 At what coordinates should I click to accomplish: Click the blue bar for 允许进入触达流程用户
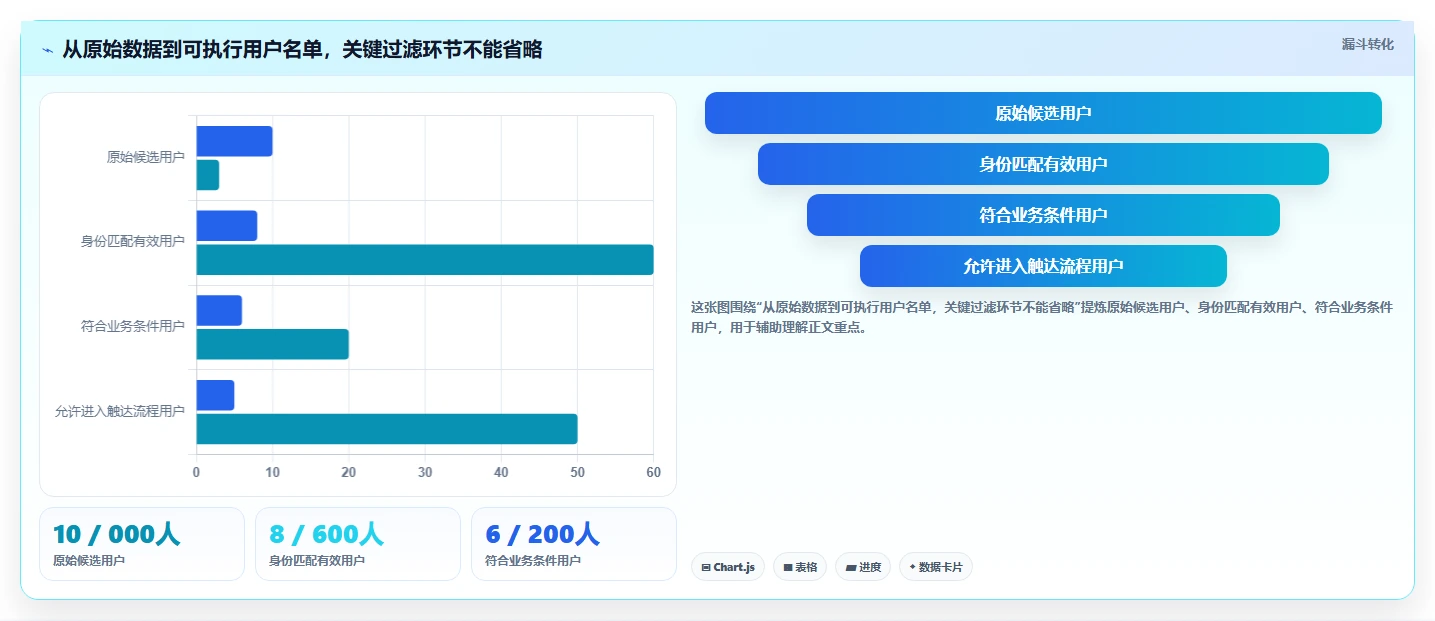[215, 395]
